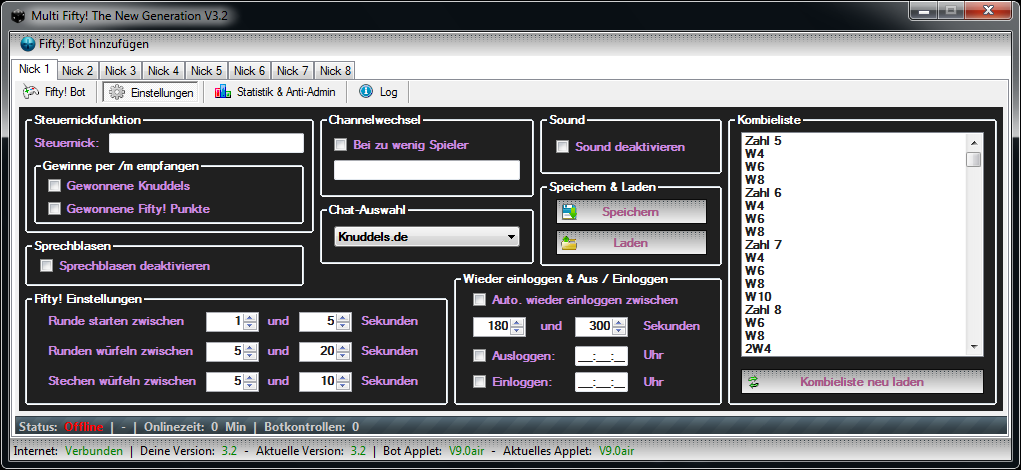Viewport: 1021px width, 470px height.
Task: Click the folder icon on Laden
Action: pyautogui.click(x=570, y=243)
